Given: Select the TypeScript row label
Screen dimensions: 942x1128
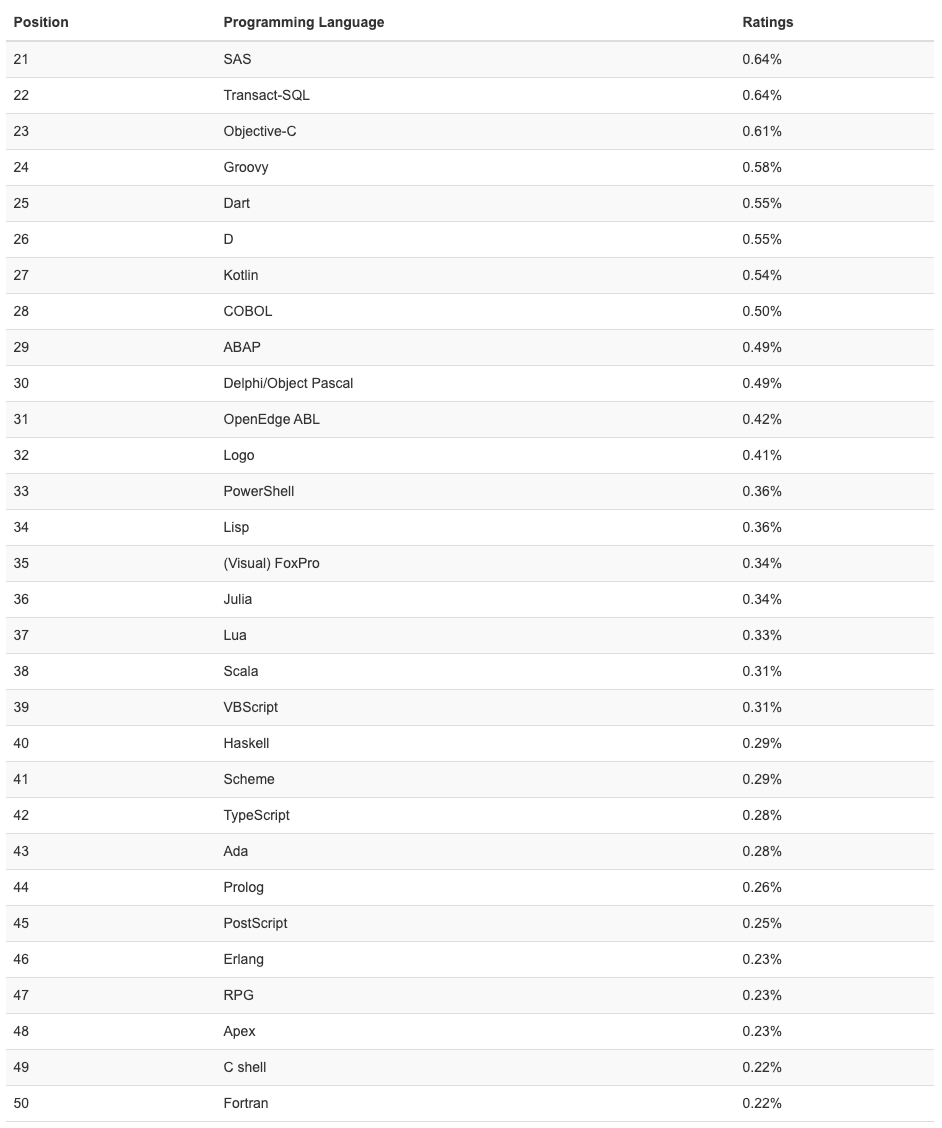Looking at the screenshot, I should (x=256, y=815).
